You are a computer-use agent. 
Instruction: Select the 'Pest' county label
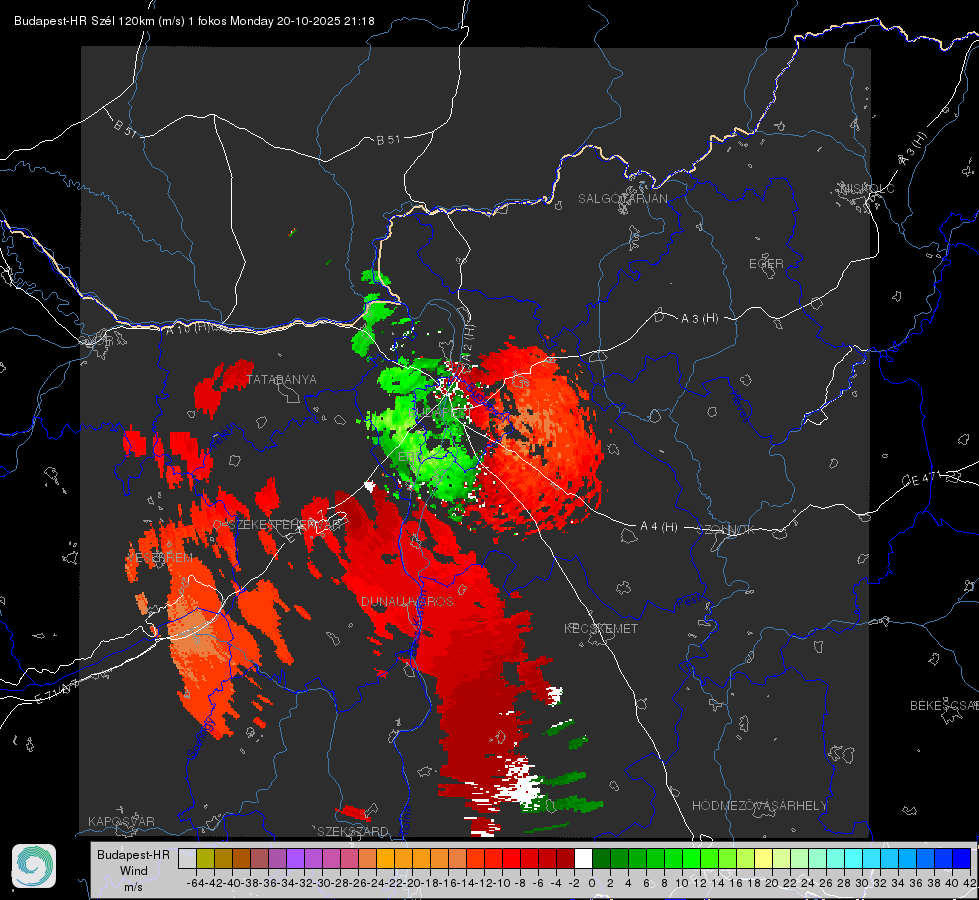(x=688, y=601)
